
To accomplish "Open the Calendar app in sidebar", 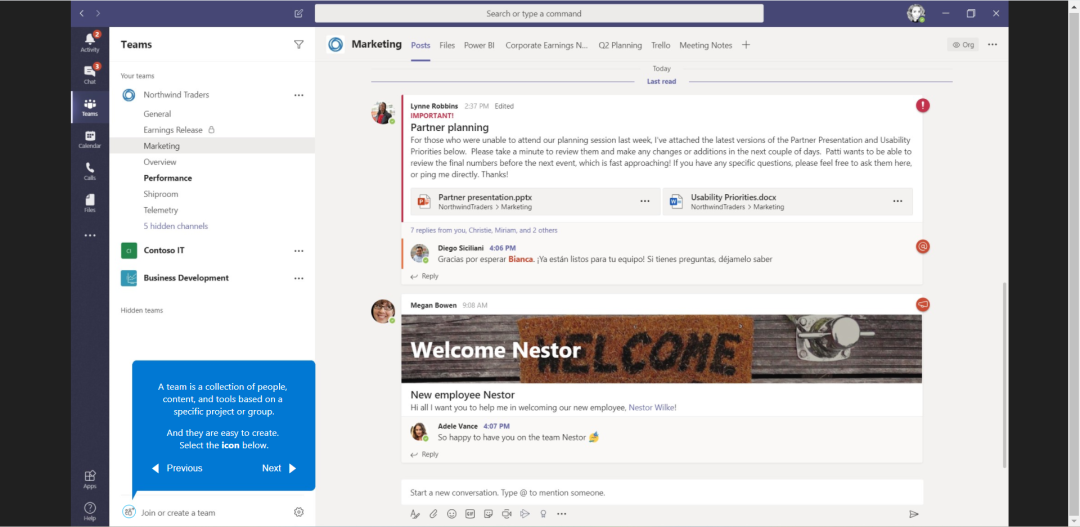I will (90, 139).
